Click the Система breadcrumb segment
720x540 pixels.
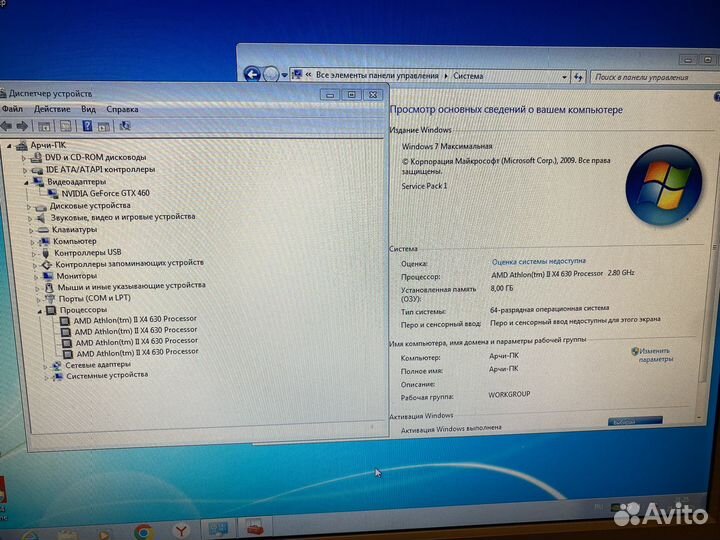click(468, 76)
